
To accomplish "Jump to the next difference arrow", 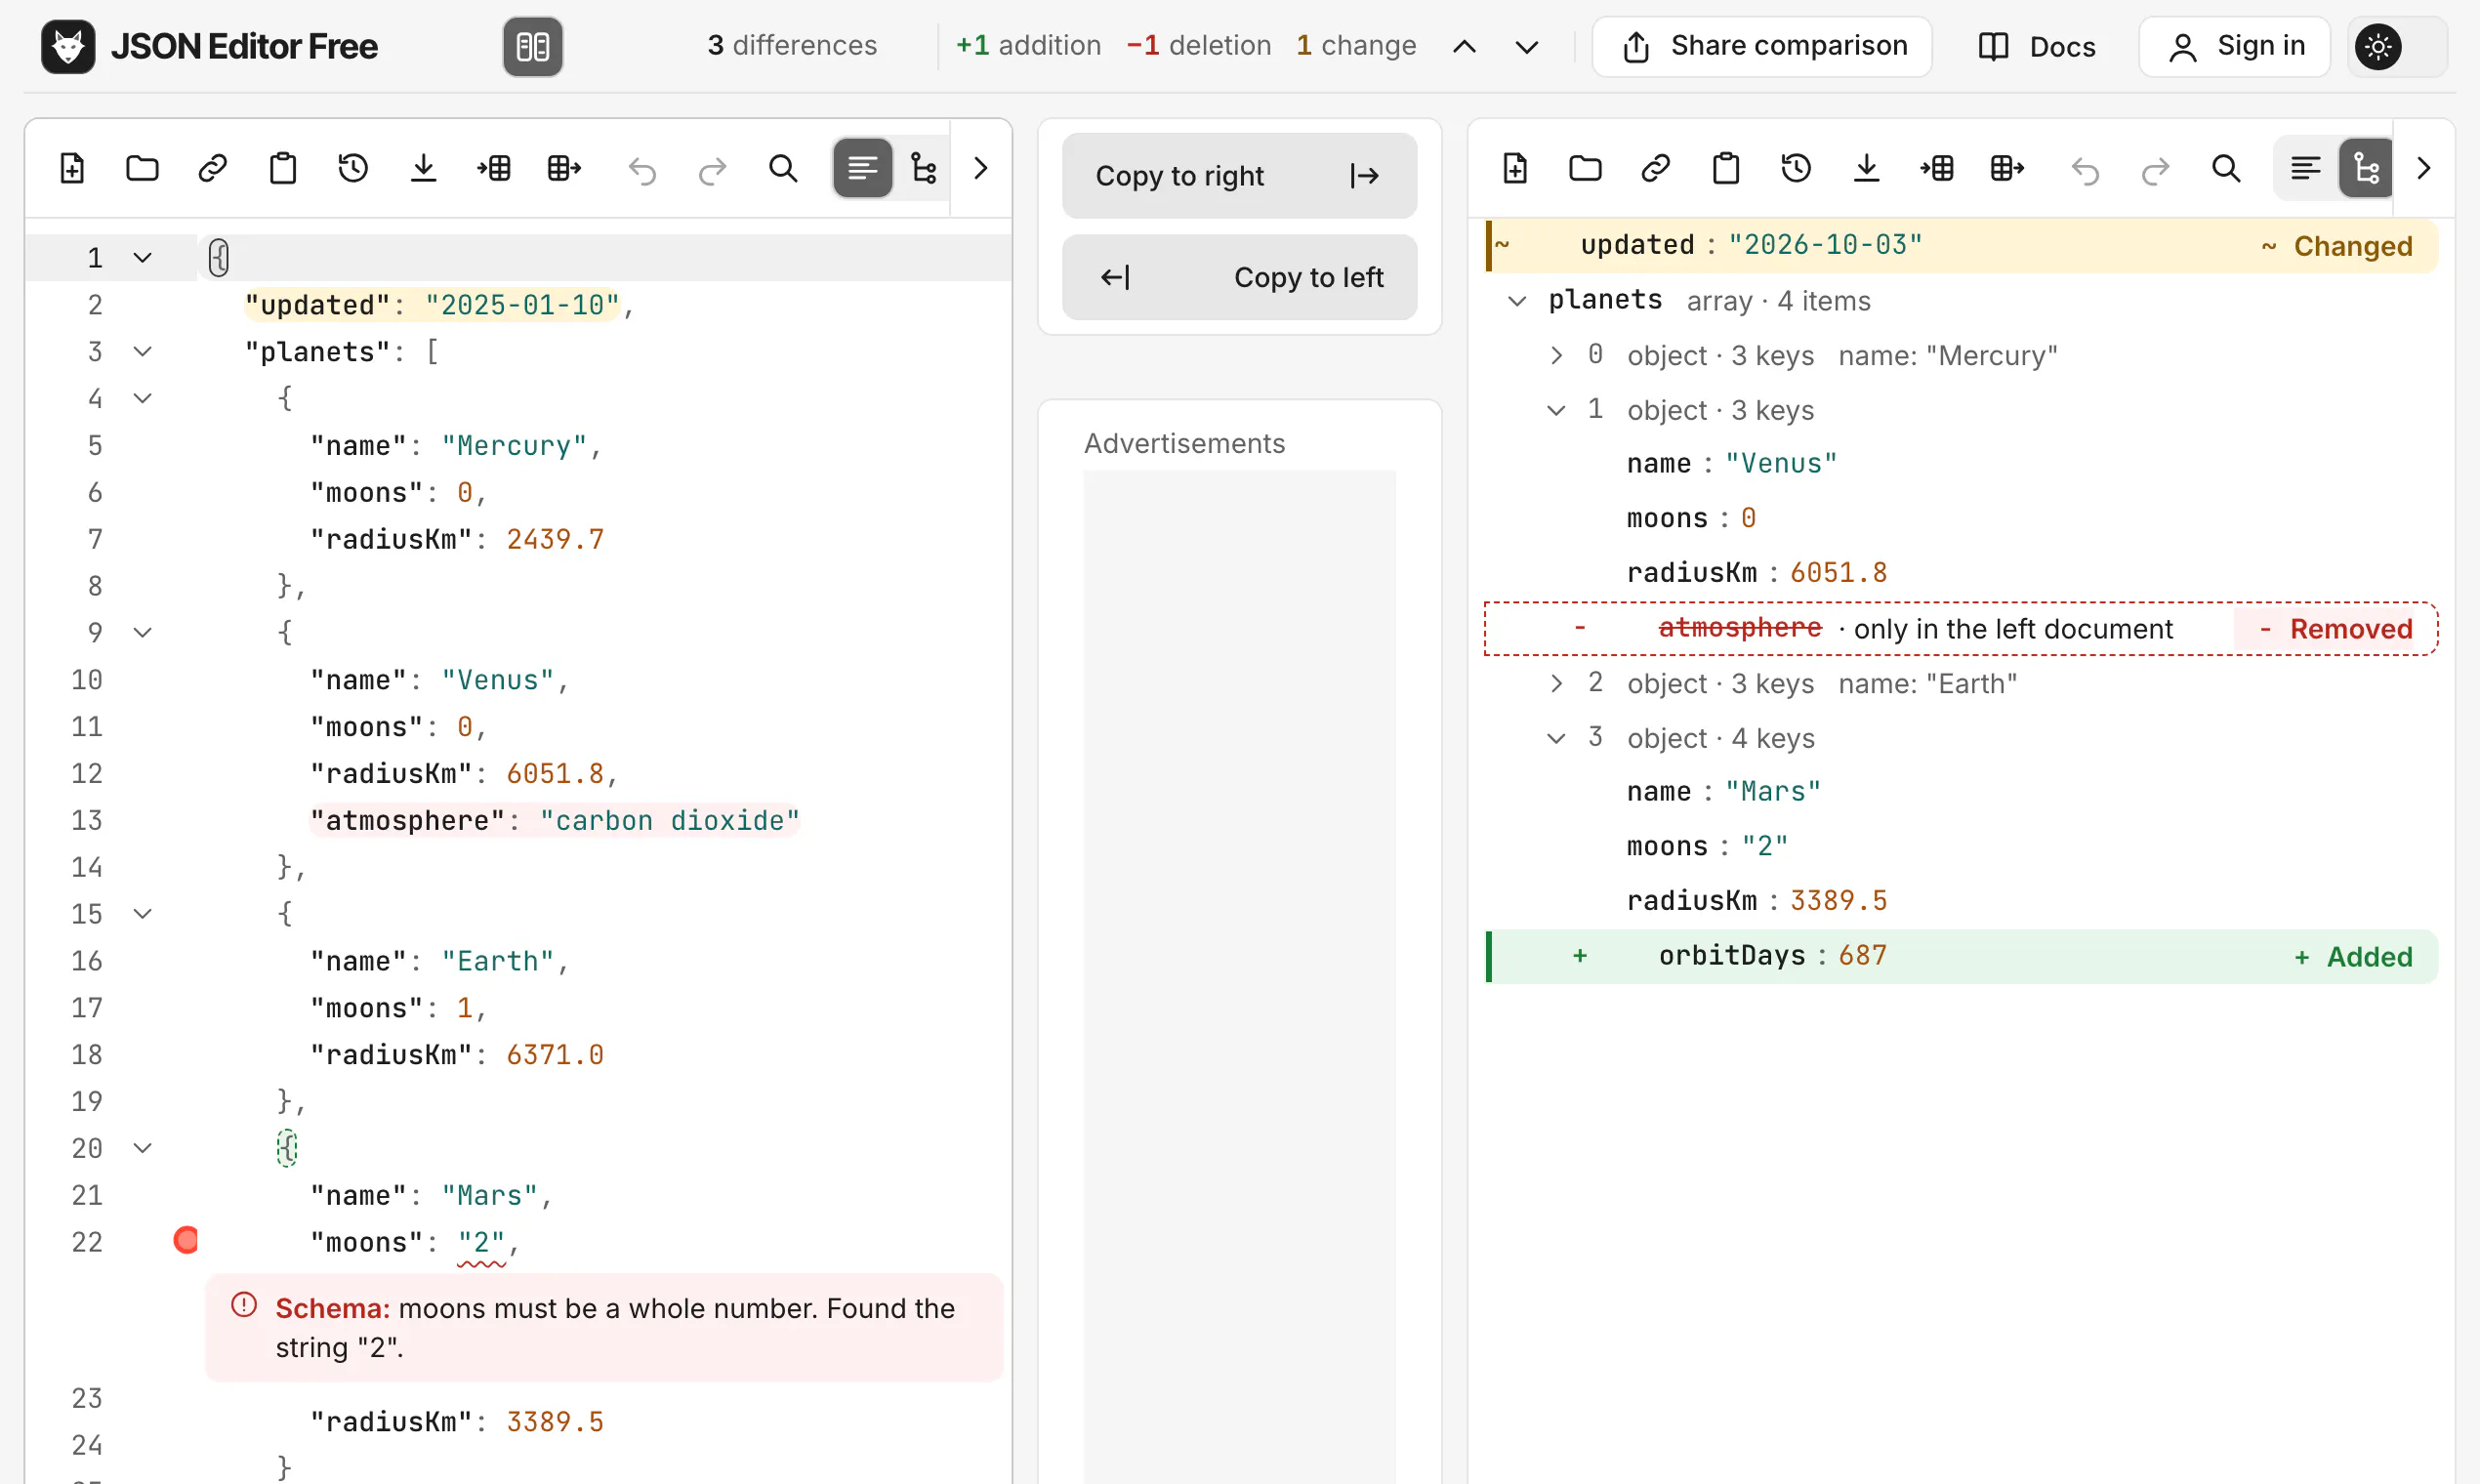I will (x=1526, y=47).
